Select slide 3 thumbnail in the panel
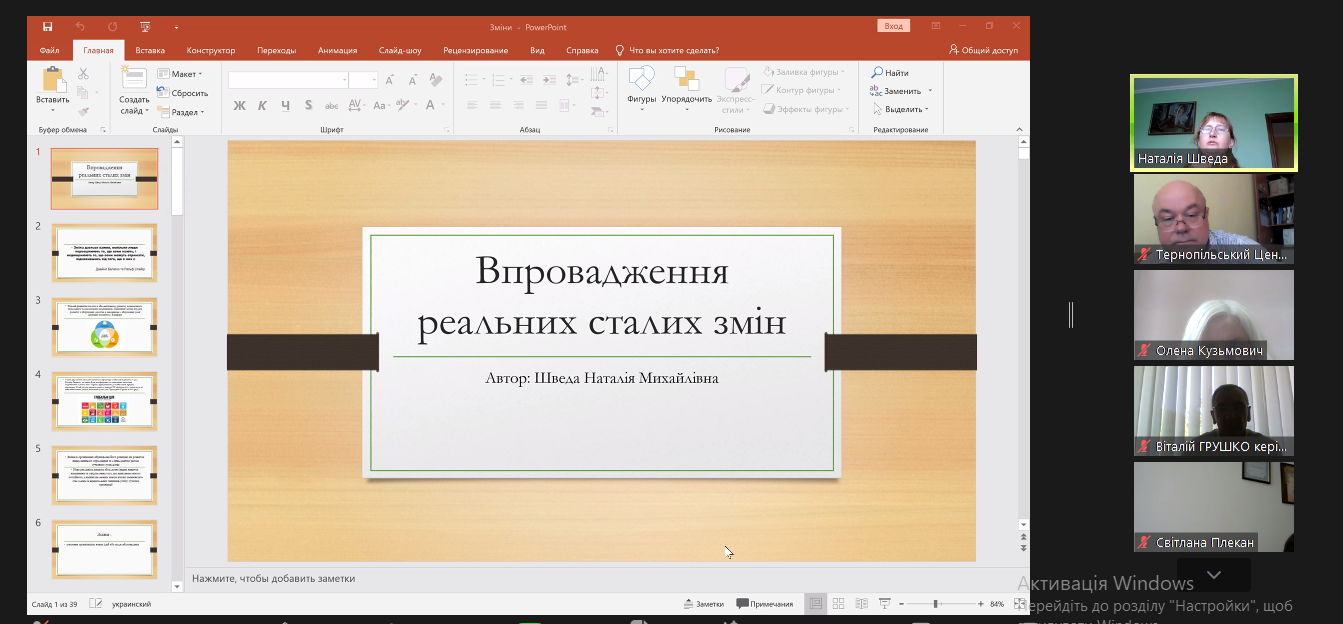 104,327
